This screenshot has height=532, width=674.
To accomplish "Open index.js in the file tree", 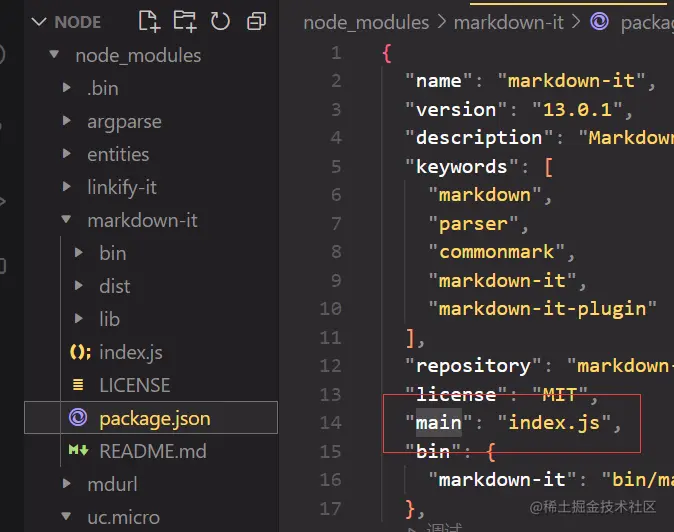I will (x=131, y=352).
